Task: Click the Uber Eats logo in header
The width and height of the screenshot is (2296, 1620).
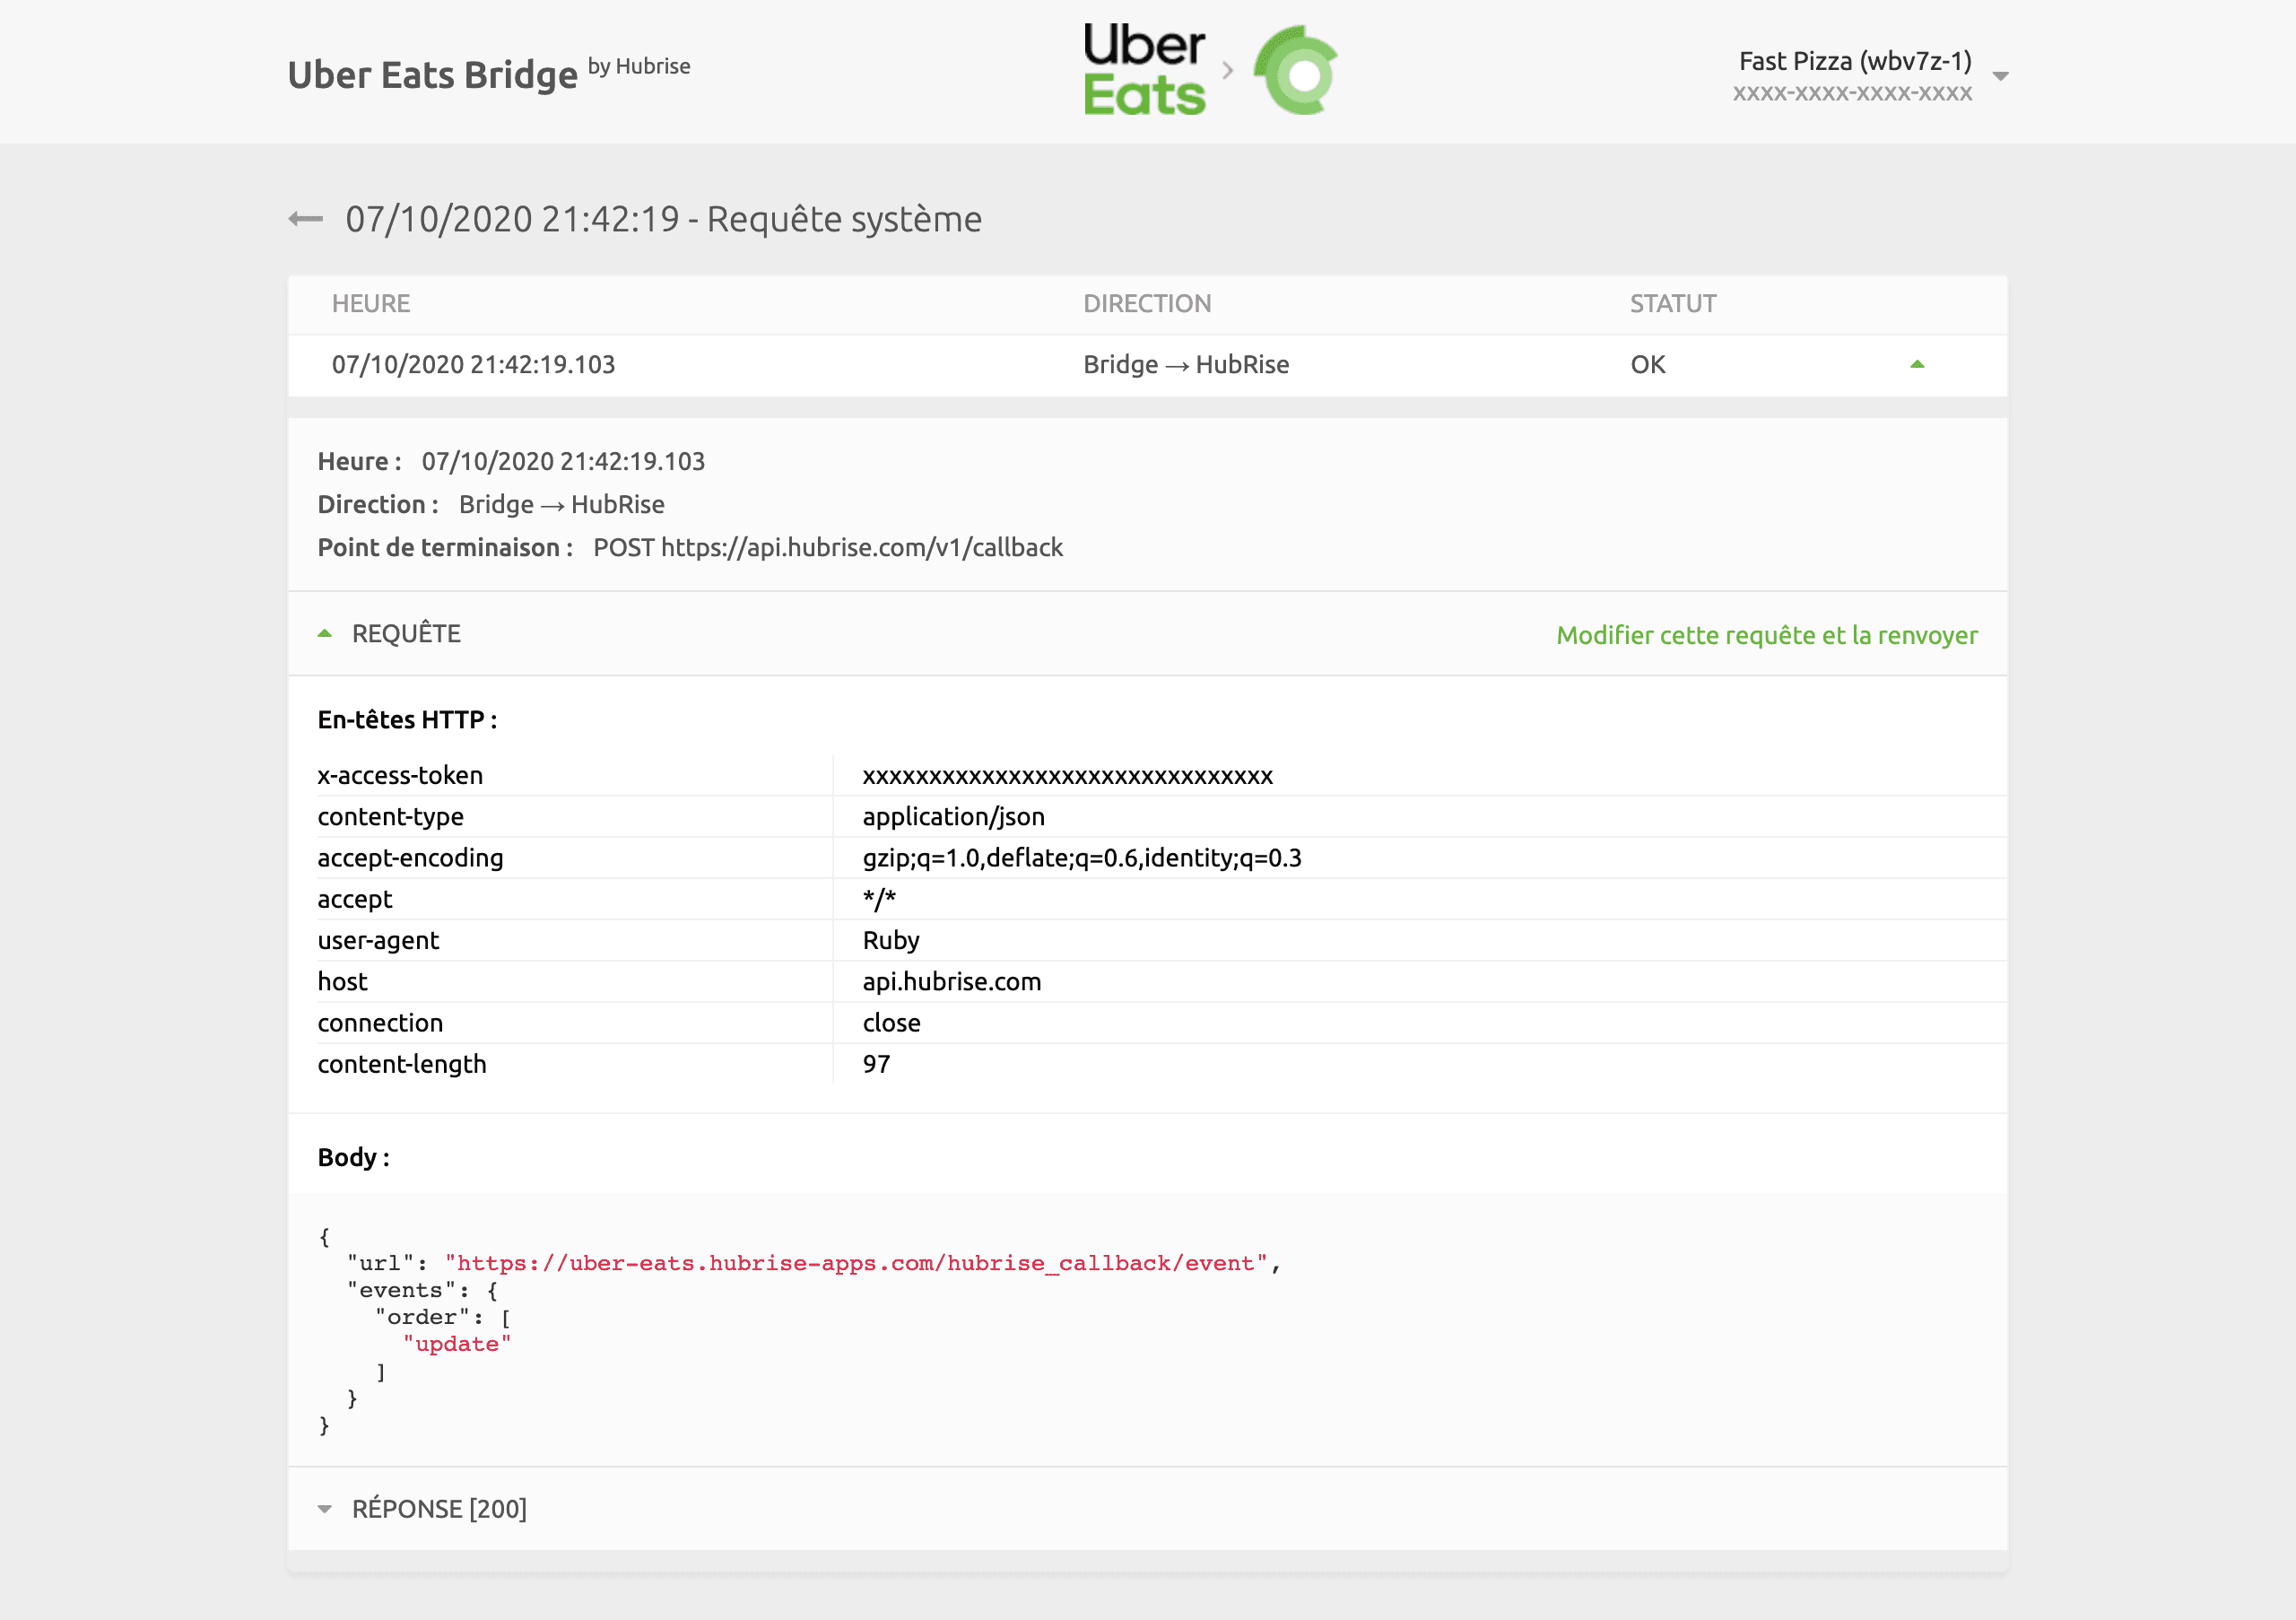Action: coord(1144,70)
